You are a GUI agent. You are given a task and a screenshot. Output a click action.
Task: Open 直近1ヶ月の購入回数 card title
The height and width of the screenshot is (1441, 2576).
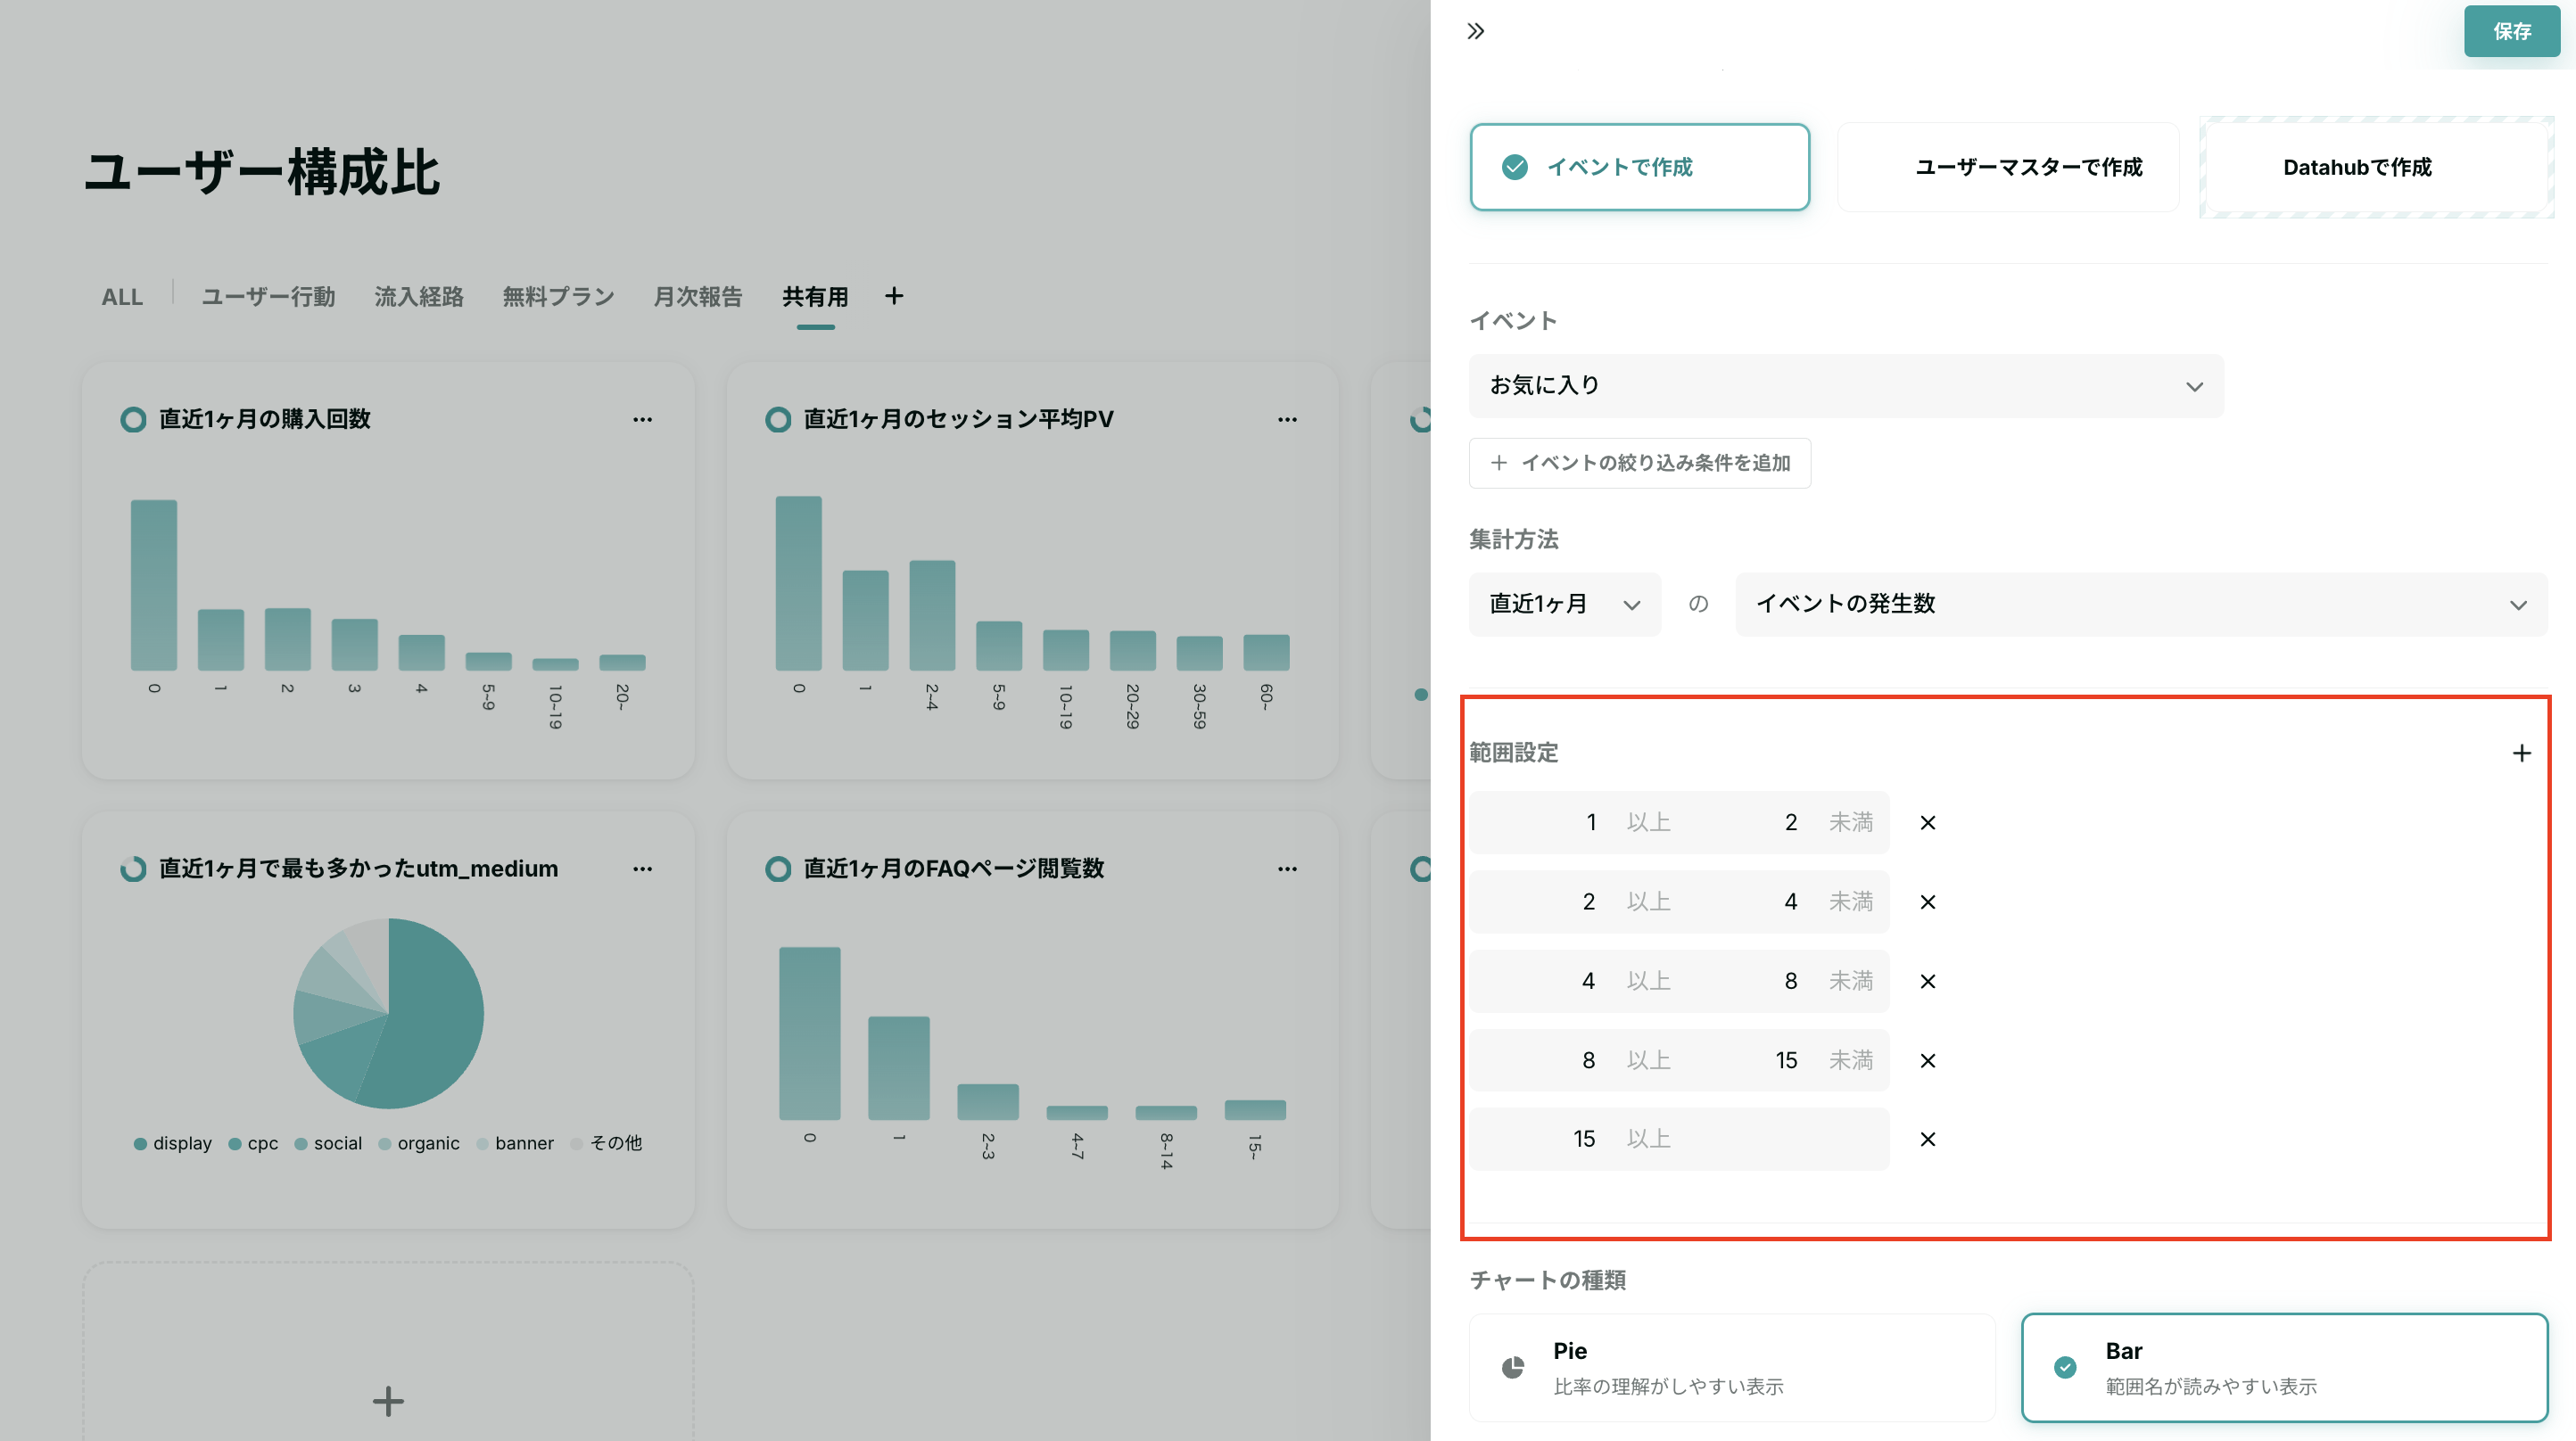[265, 419]
